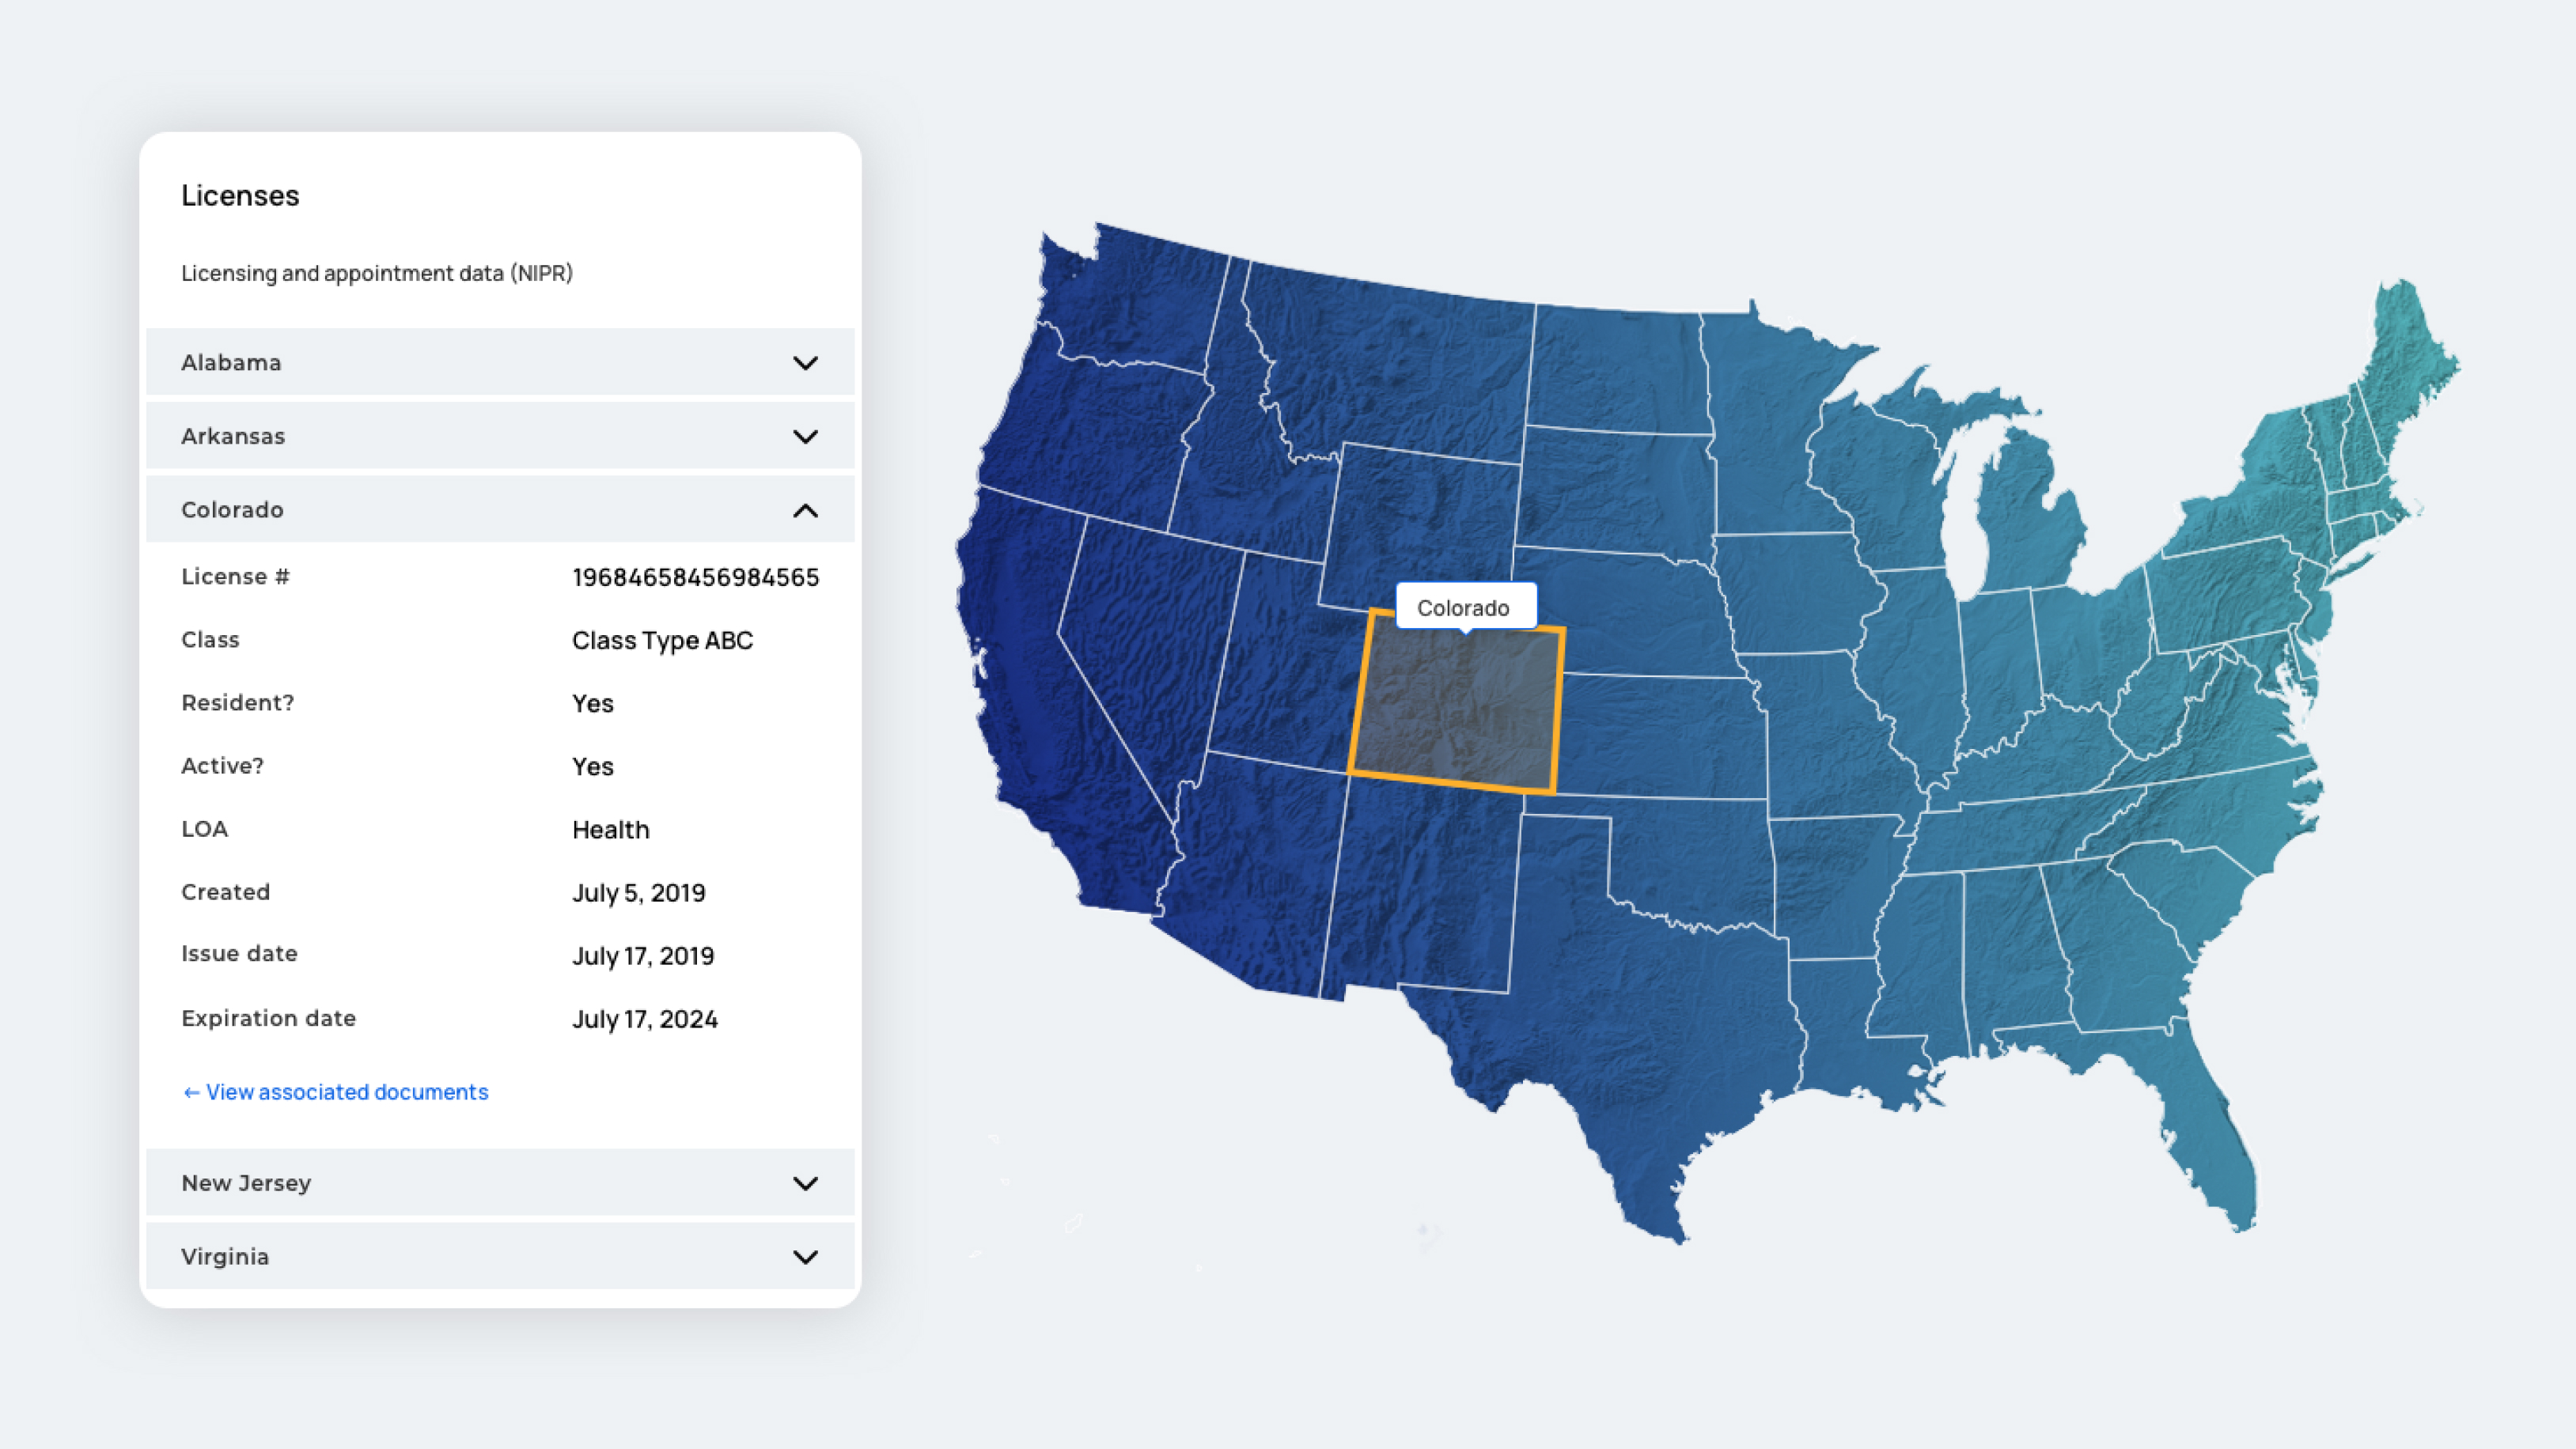Image resolution: width=2576 pixels, height=1449 pixels.
Task: Click the Colorado map tooltip label
Action: coord(1465,606)
